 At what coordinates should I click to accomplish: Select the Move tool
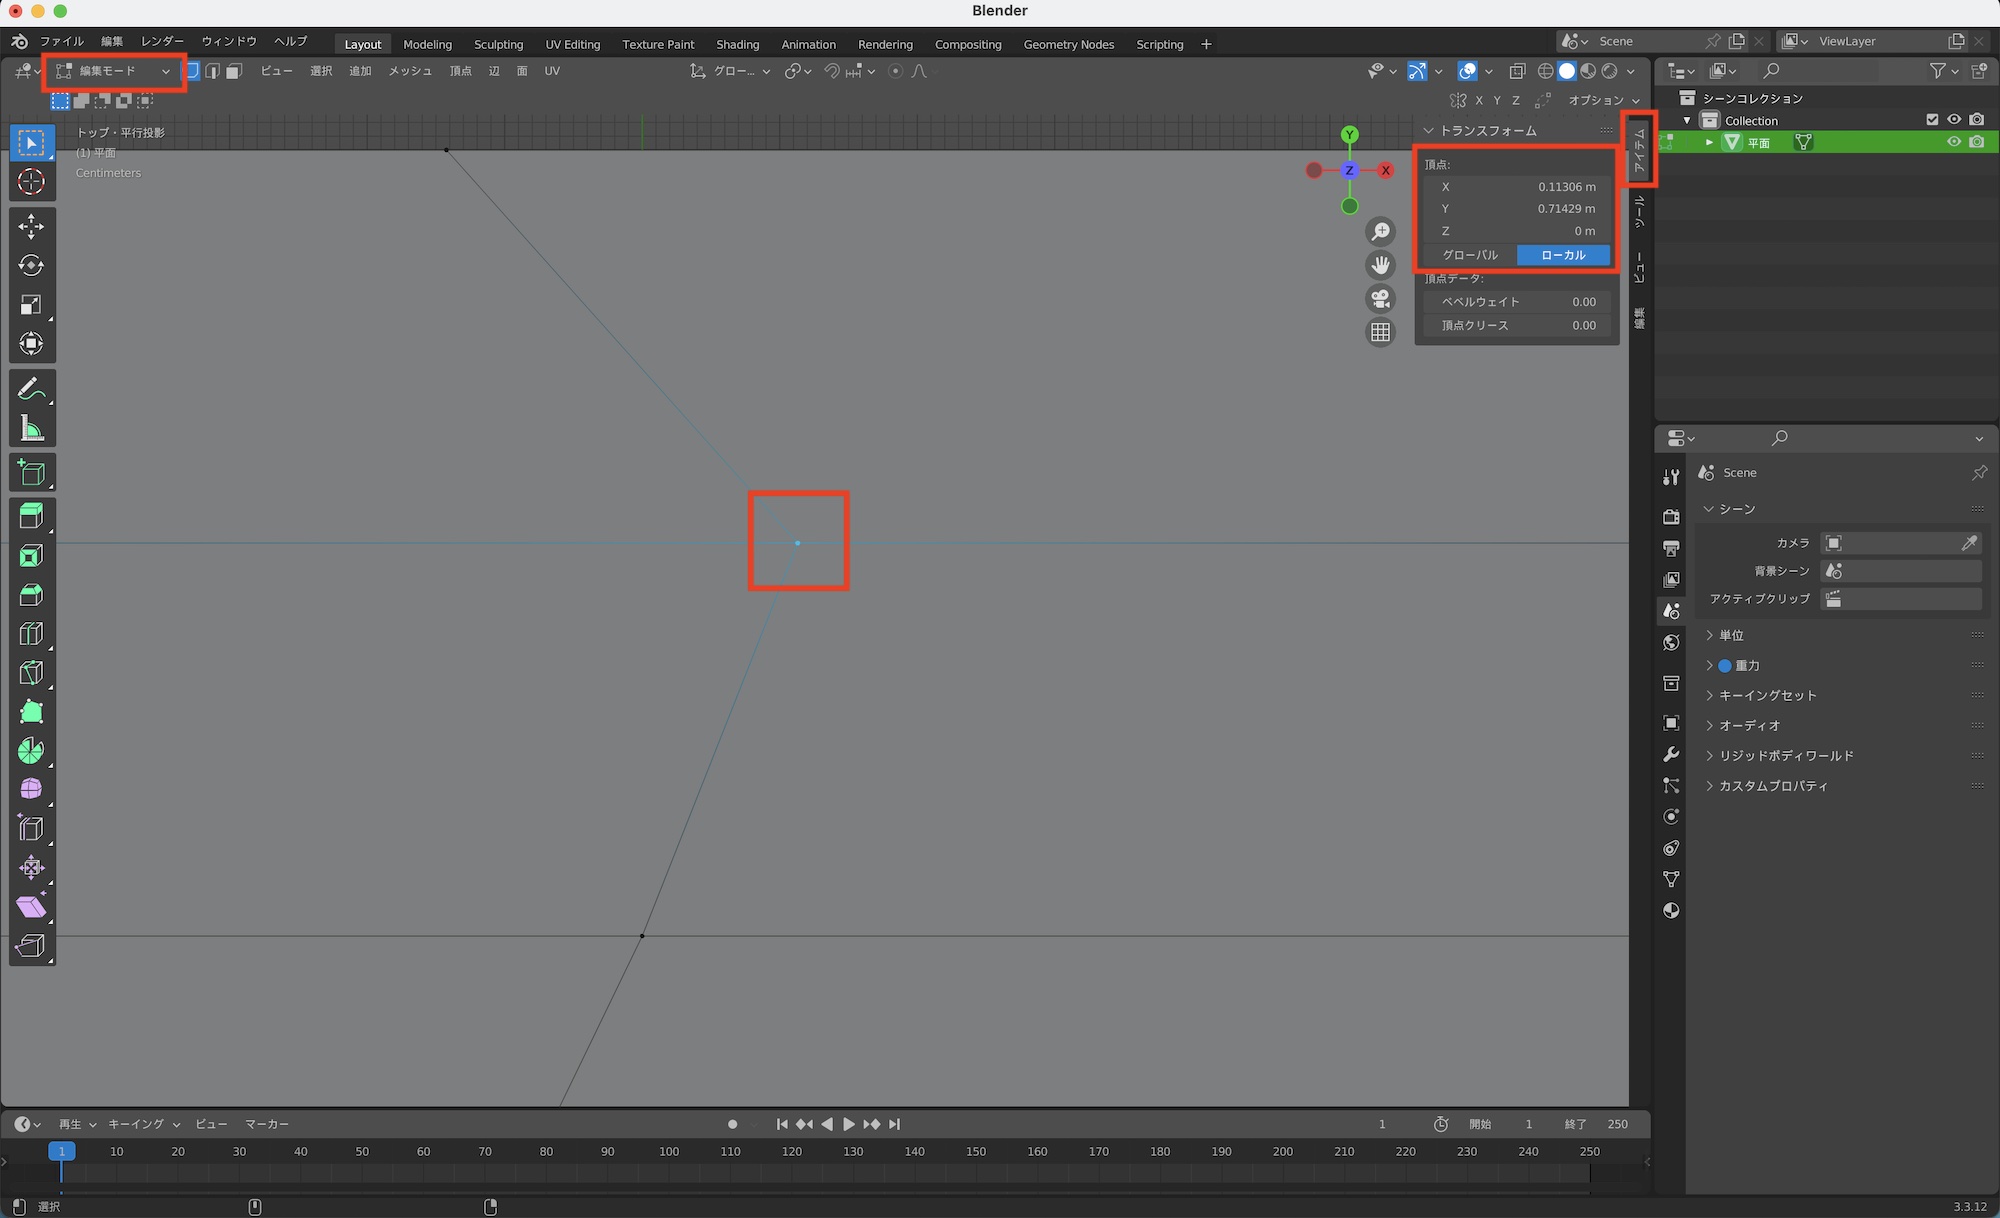(32, 227)
